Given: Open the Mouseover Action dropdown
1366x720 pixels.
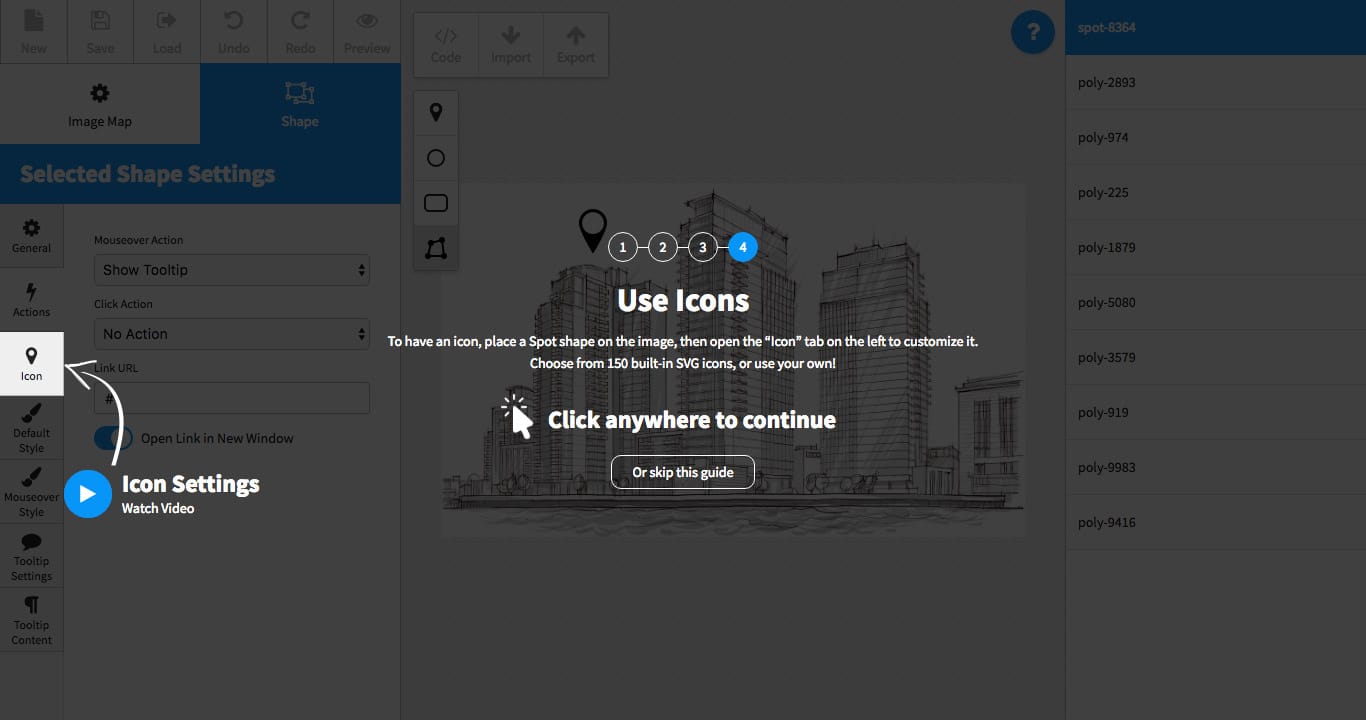Looking at the screenshot, I should tap(232, 270).
